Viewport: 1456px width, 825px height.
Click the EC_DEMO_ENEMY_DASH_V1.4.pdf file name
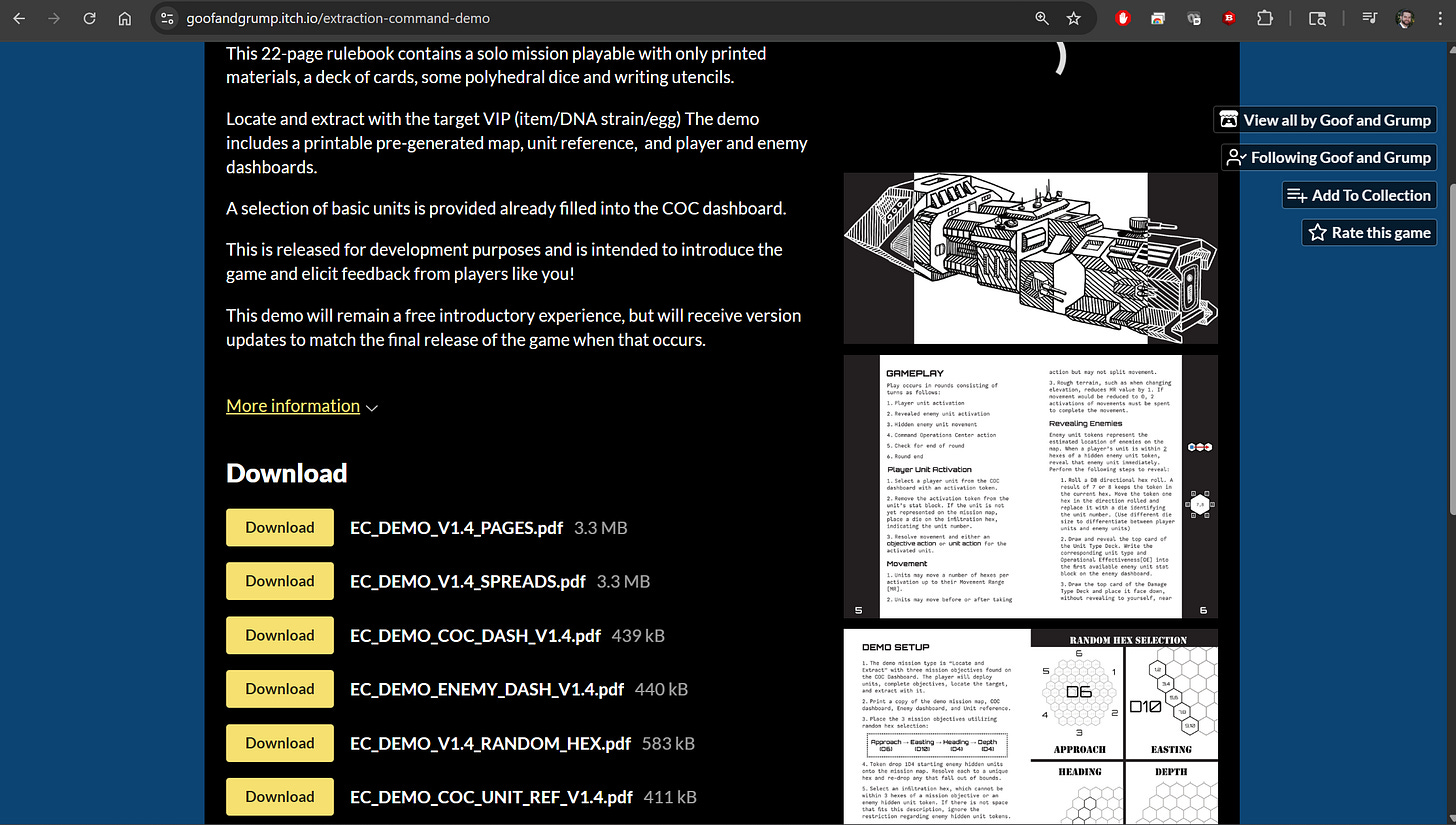point(487,690)
